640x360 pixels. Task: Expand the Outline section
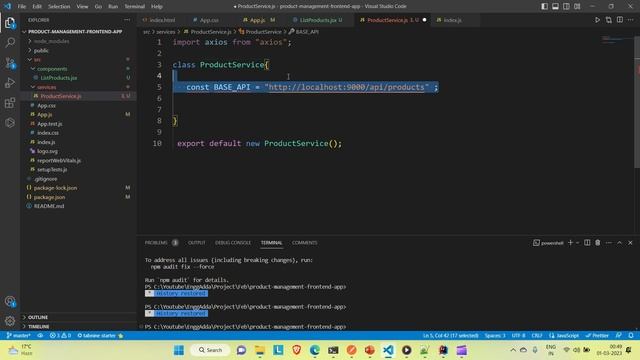[78, 317]
